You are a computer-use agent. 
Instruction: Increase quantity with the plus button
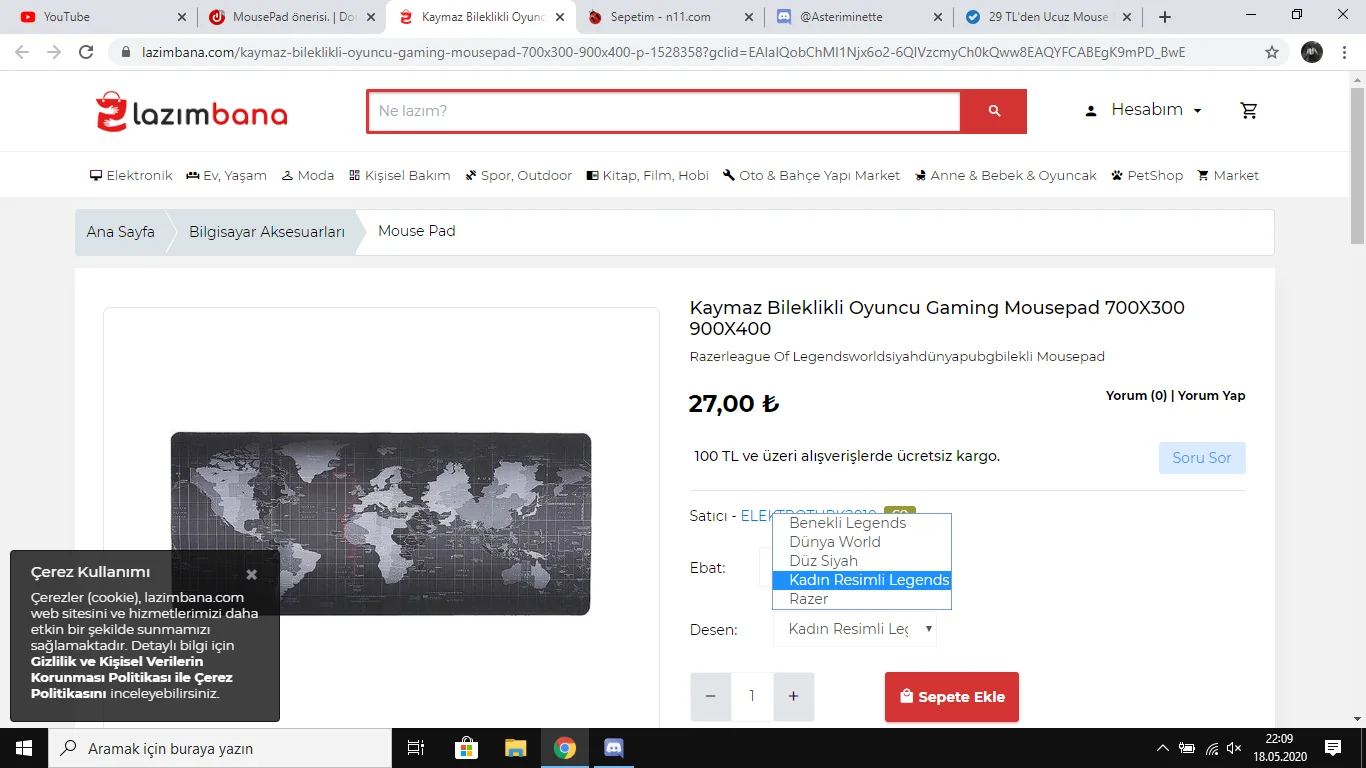(x=793, y=697)
